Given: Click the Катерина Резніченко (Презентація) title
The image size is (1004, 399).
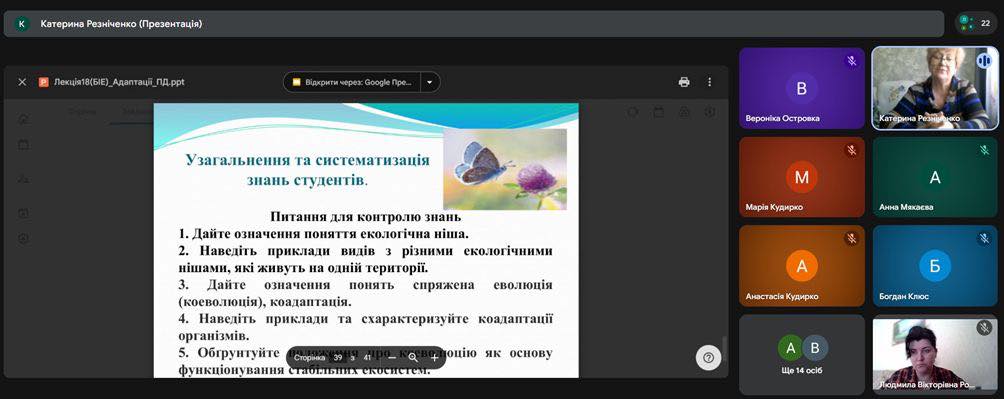Looking at the screenshot, I should 121,24.
